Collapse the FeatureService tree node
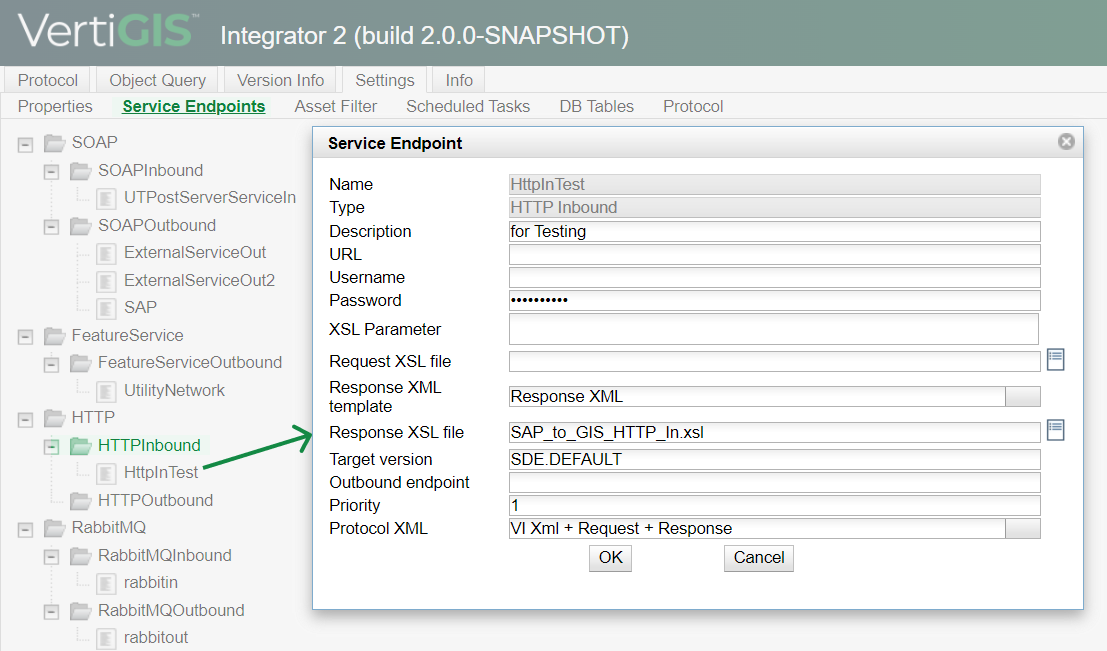This screenshot has height=651, width=1107. click(25, 337)
